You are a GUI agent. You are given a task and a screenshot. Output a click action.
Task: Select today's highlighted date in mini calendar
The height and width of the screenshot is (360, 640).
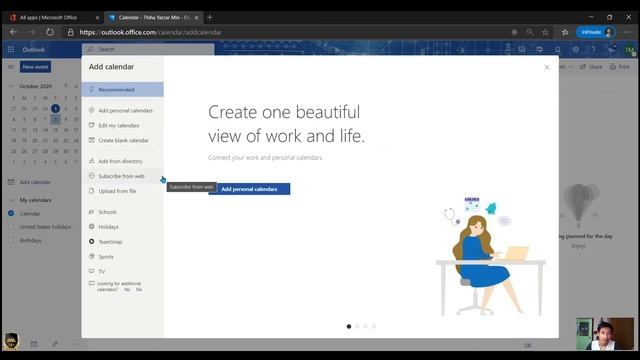(56, 109)
